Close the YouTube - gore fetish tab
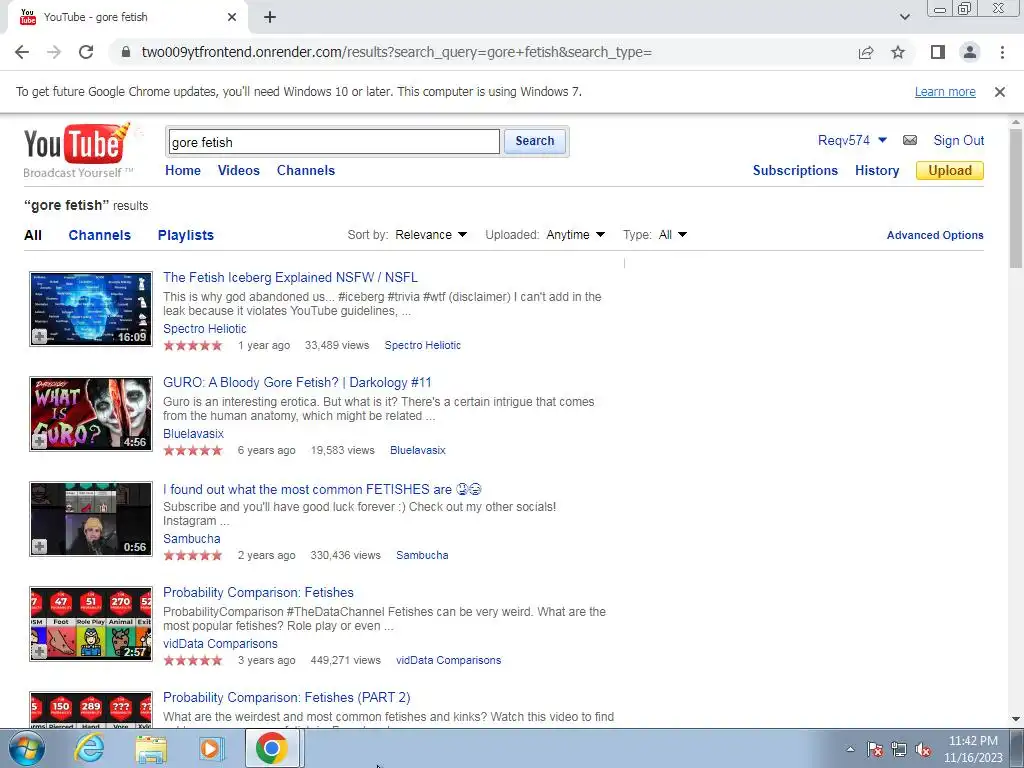 coord(232,17)
